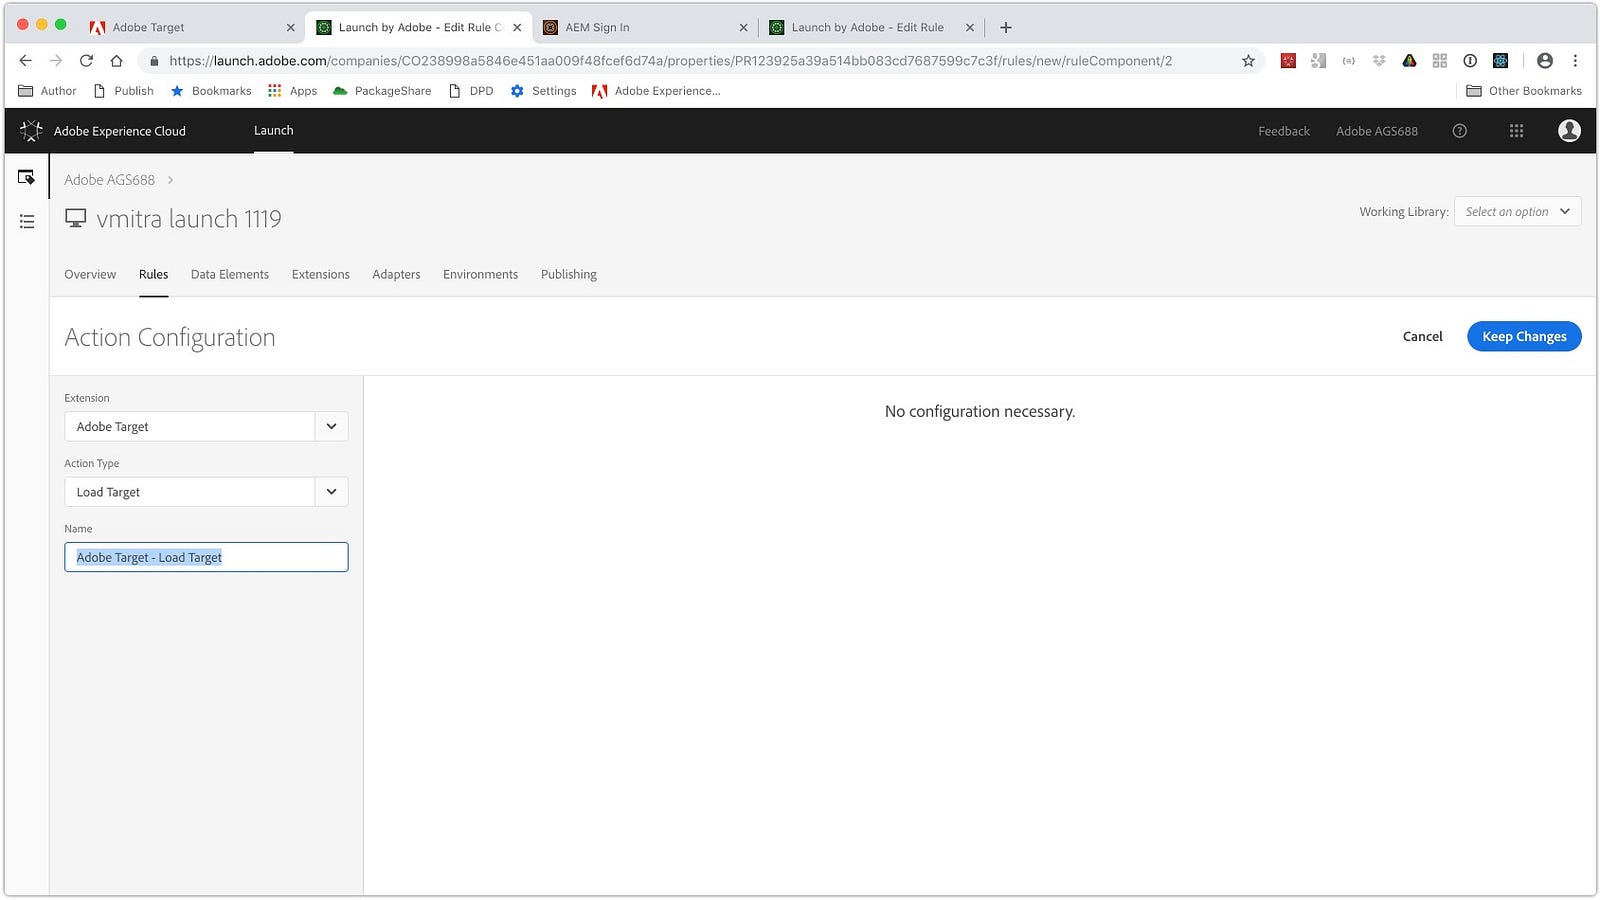Click the Adobe Experience Cloud logo icon

click(x=31, y=131)
